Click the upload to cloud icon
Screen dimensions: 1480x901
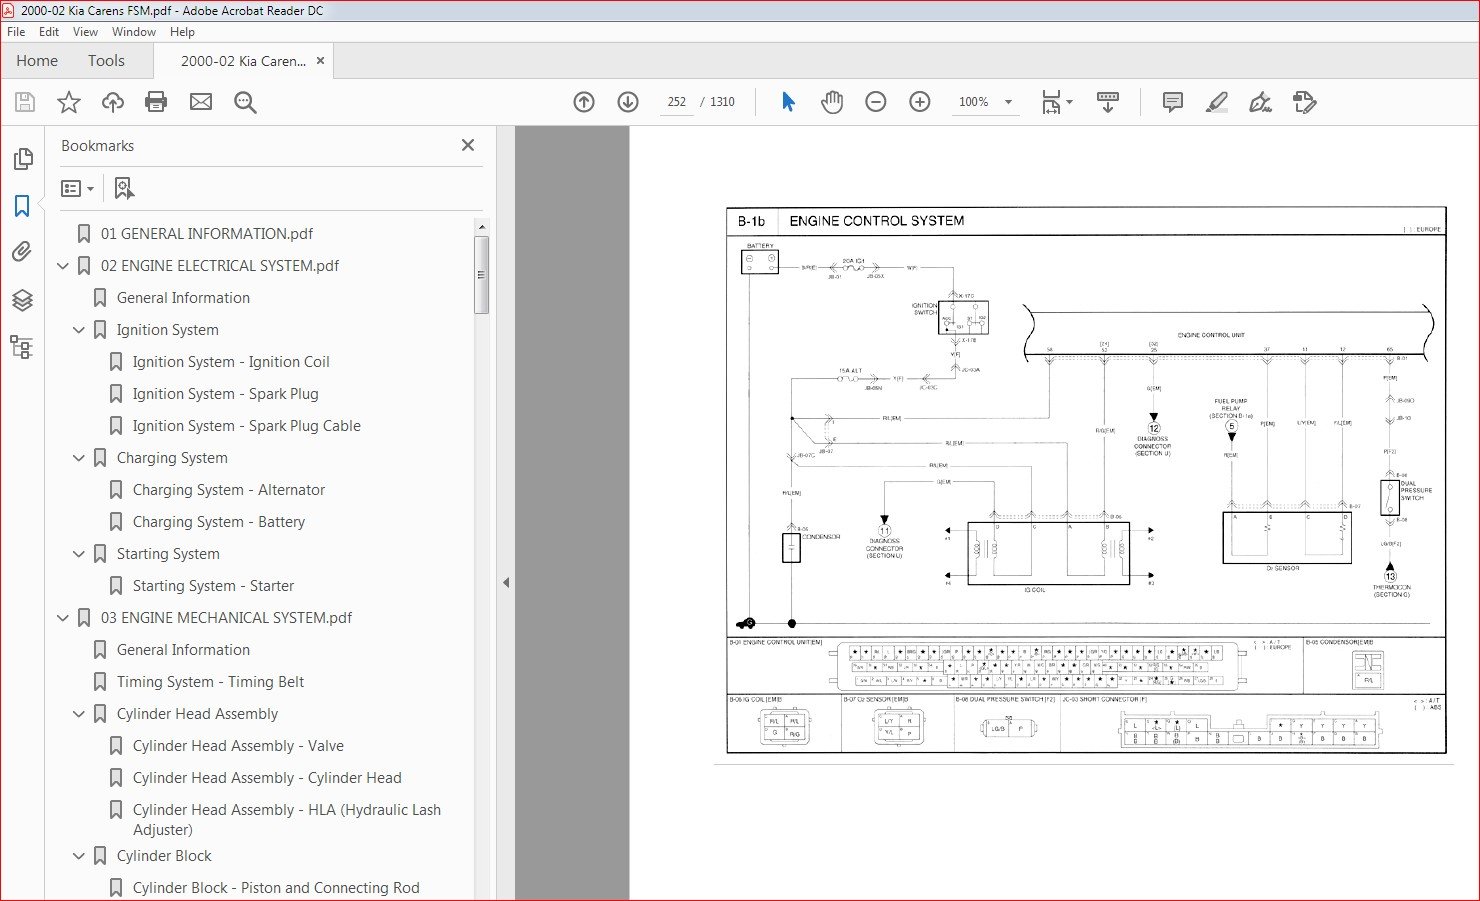113,102
